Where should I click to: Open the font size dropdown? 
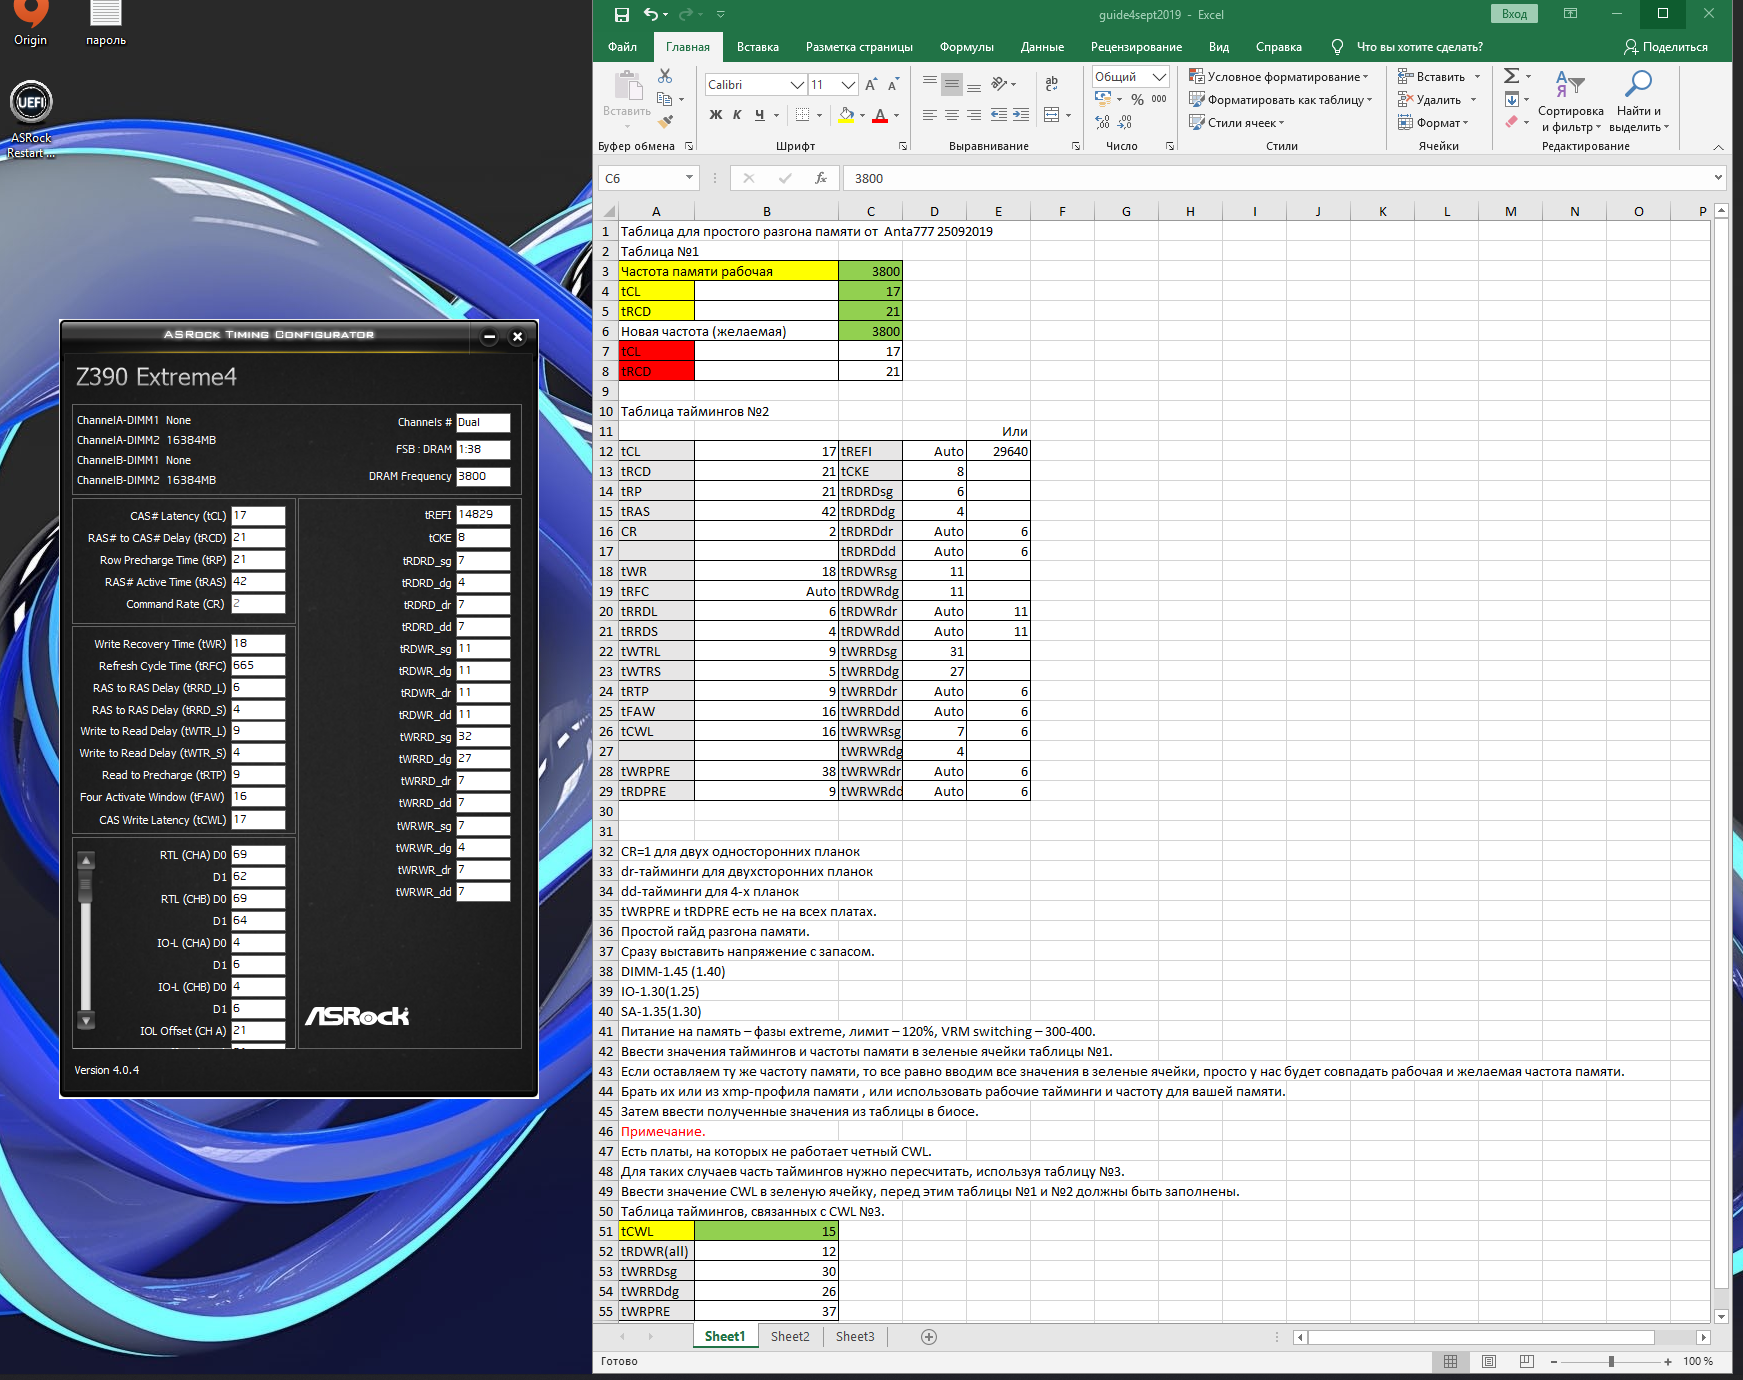pyautogui.click(x=848, y=85)
